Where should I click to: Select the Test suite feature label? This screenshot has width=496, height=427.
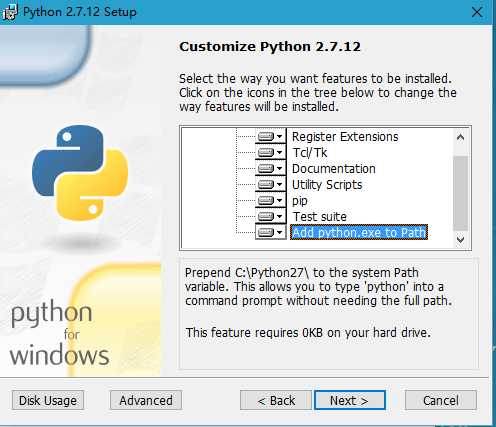click(320, 217)
